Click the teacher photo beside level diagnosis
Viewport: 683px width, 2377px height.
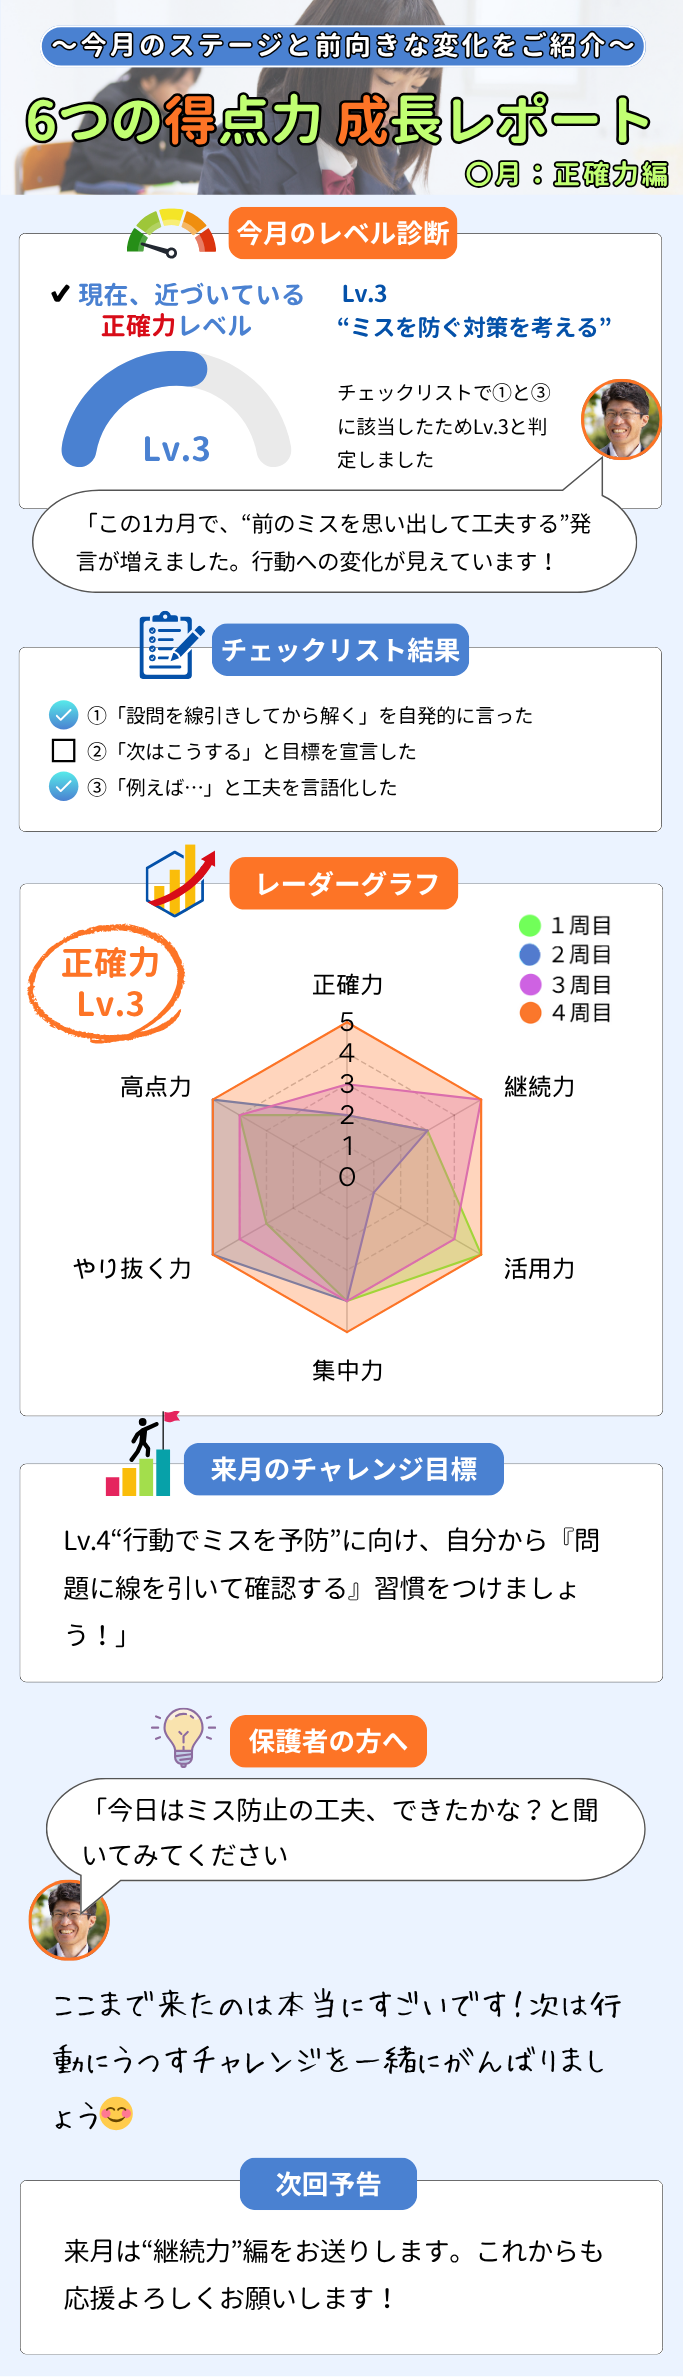tap(621, 419)
